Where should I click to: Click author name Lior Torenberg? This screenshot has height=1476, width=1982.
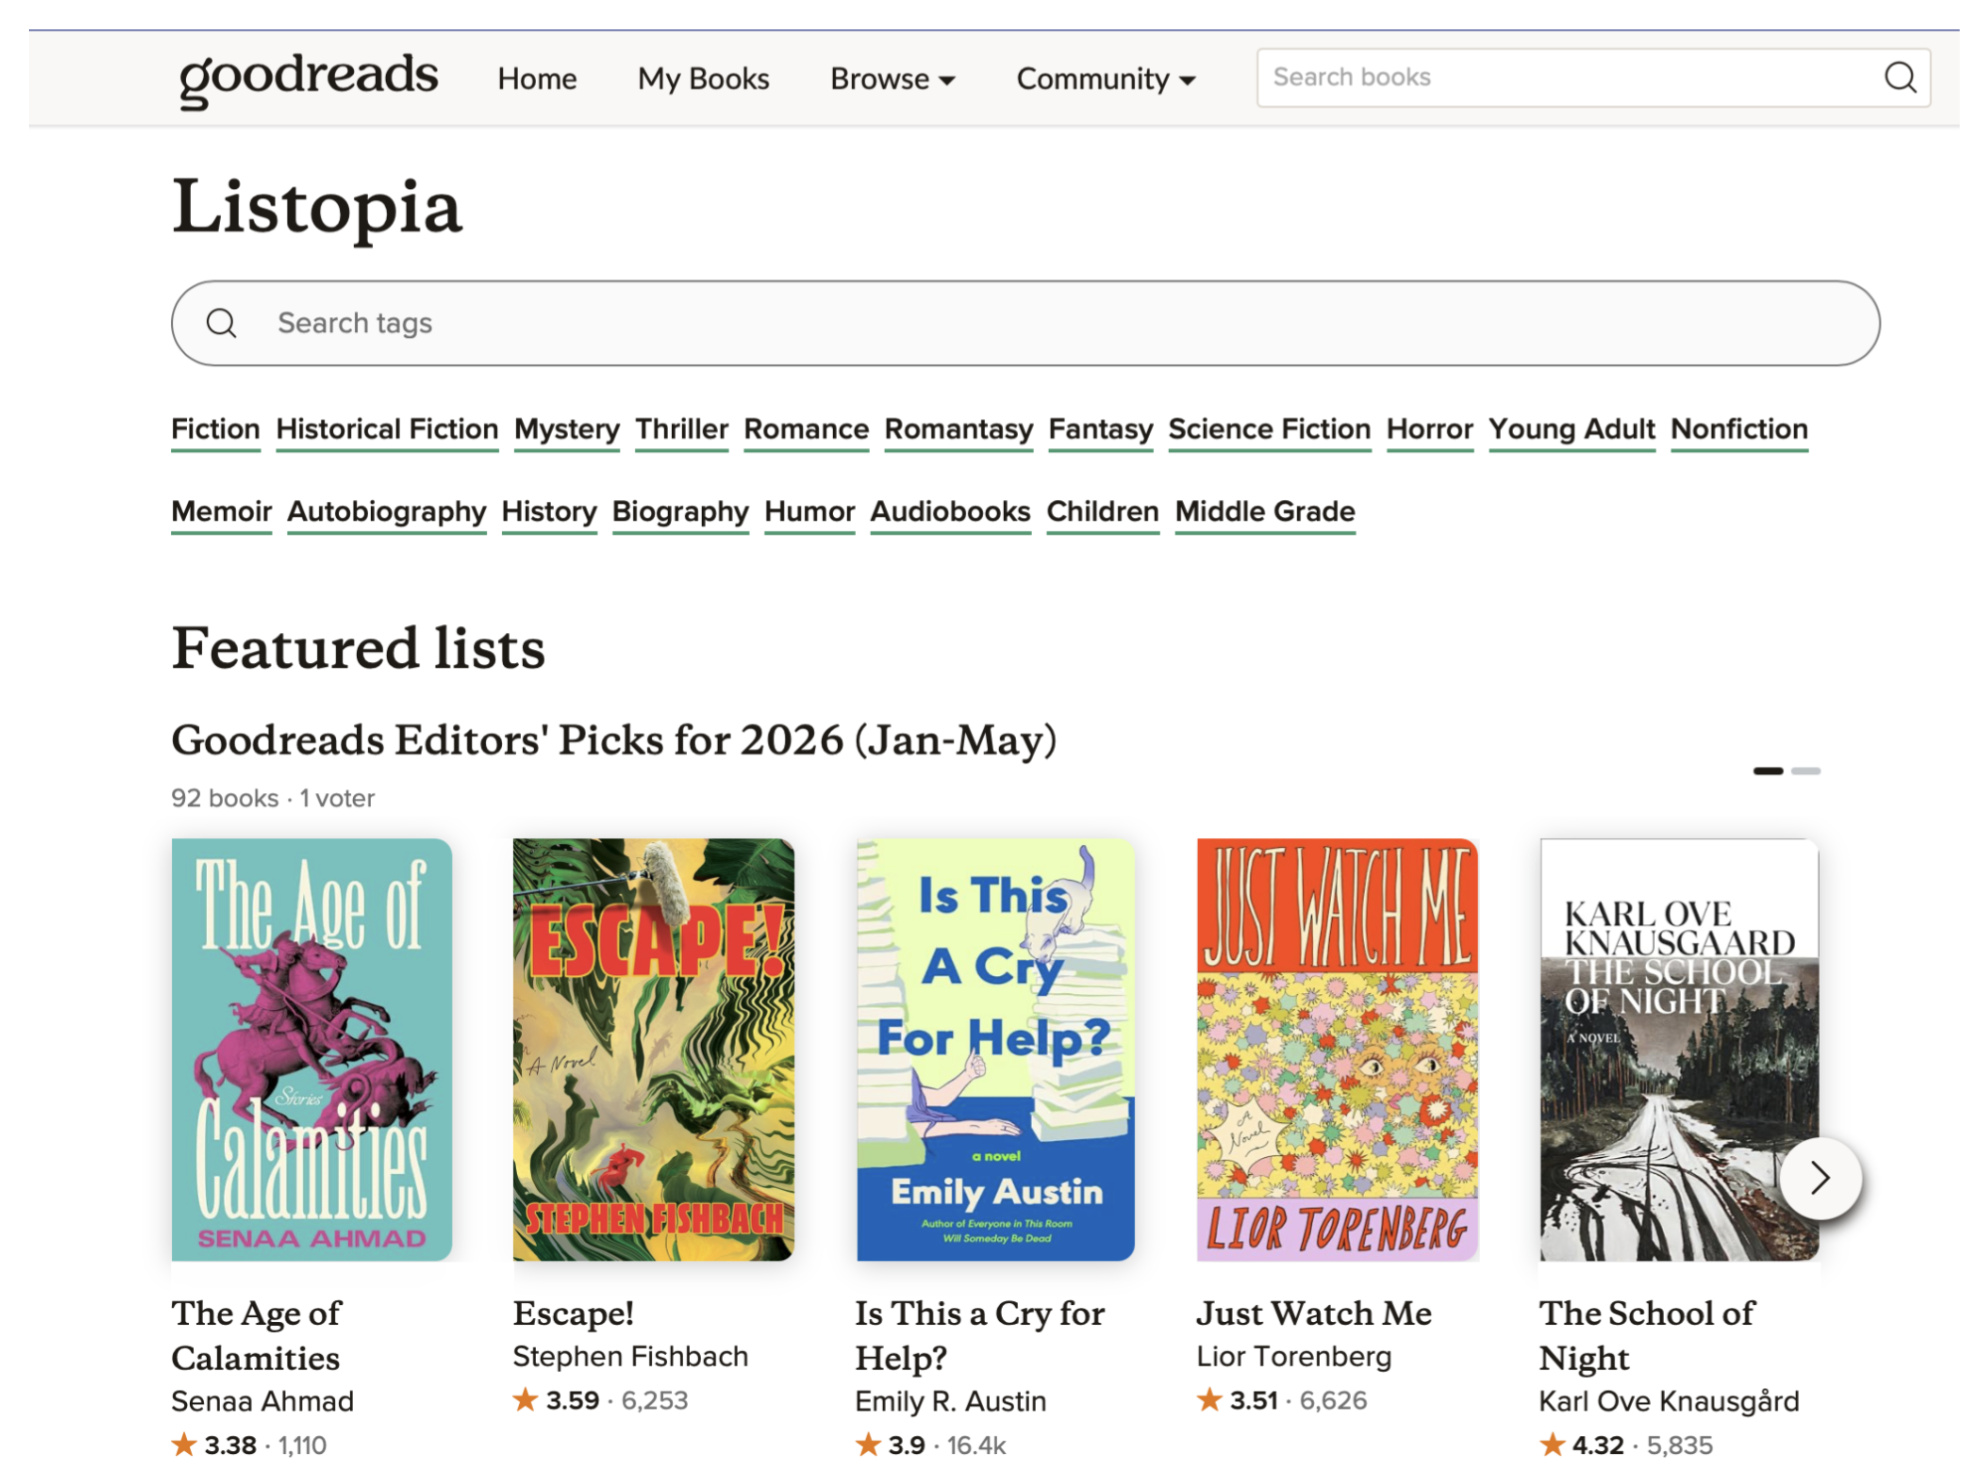click(1294, 1356)
